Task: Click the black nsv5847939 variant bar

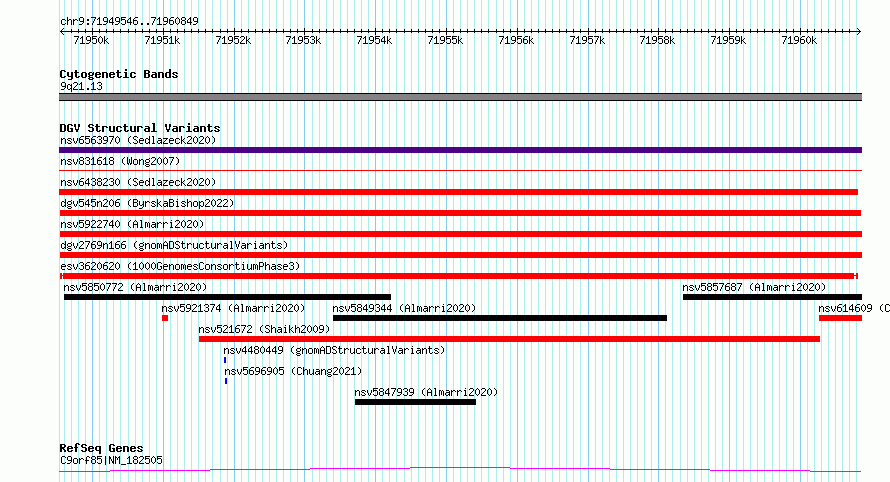Action: 415,402
